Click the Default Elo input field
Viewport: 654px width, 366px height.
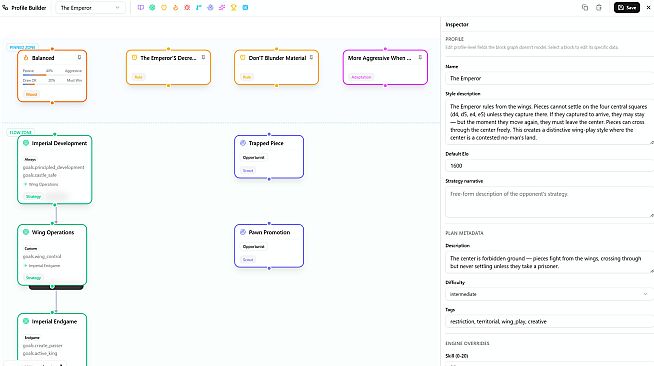tap(549, 165)
